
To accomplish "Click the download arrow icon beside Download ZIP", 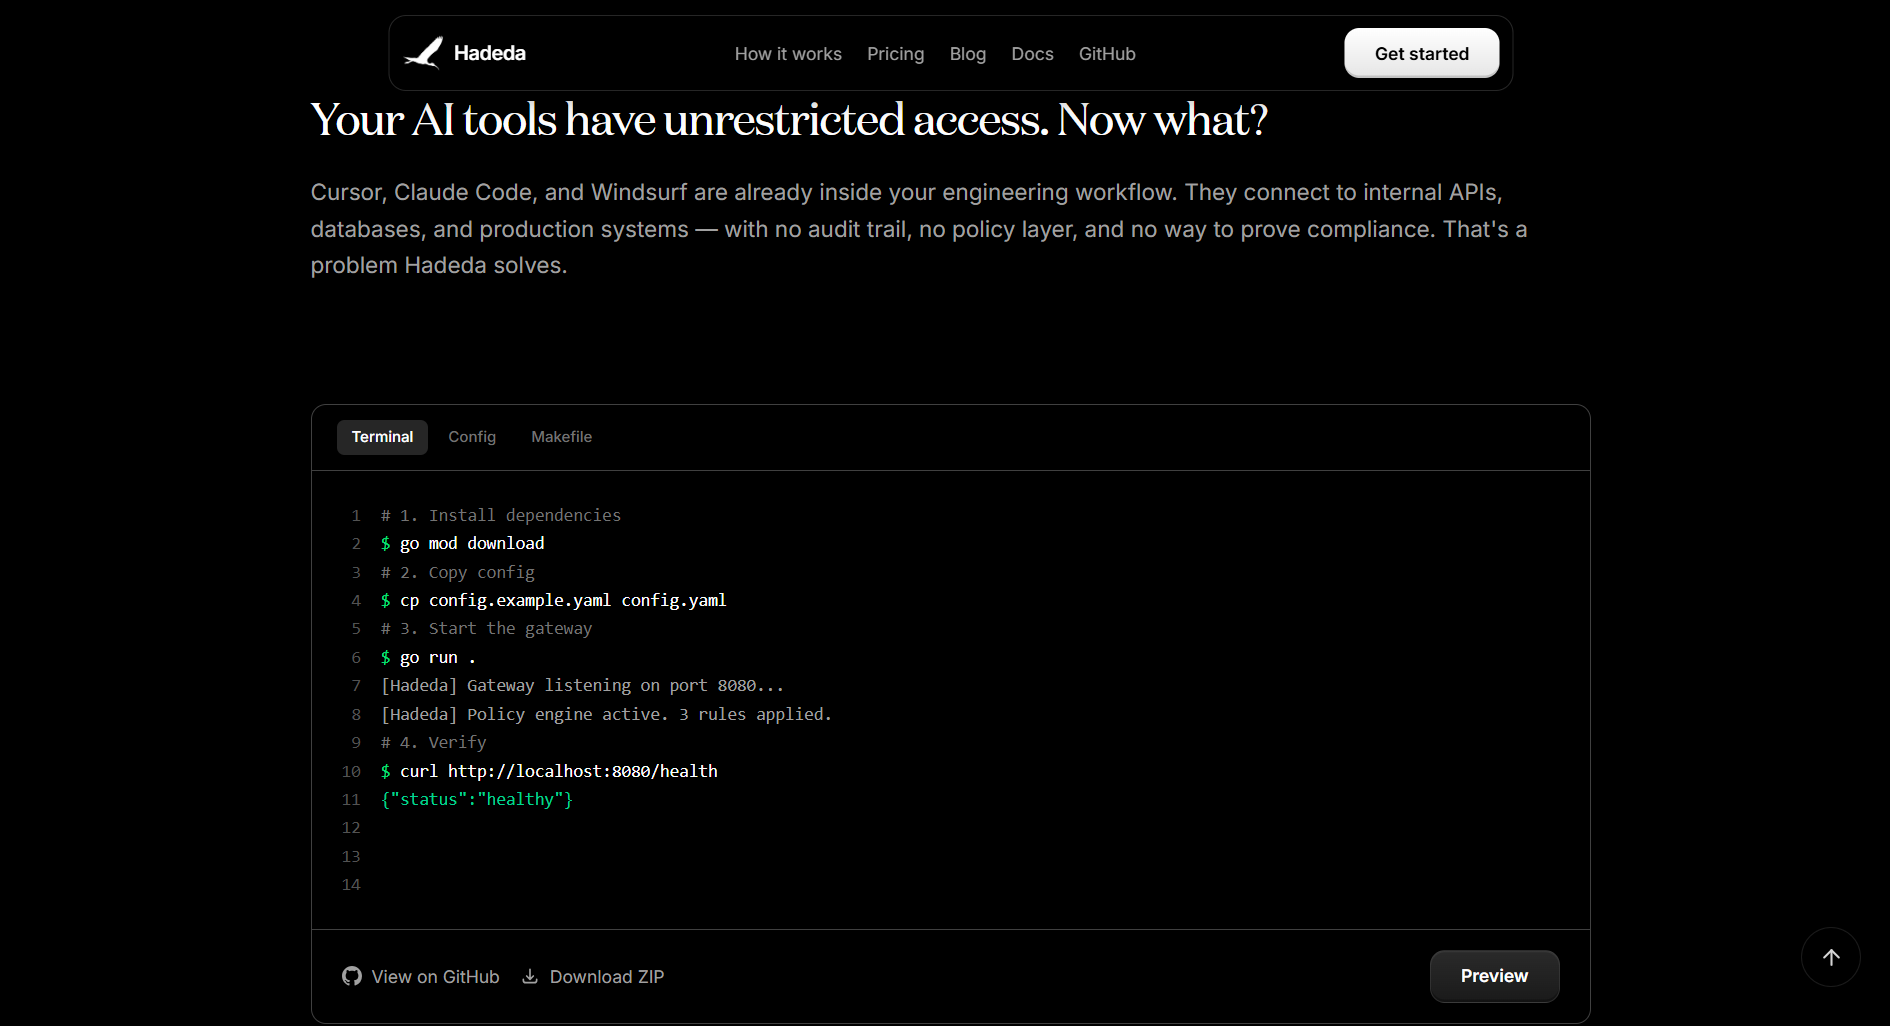I will click(530, 976).
